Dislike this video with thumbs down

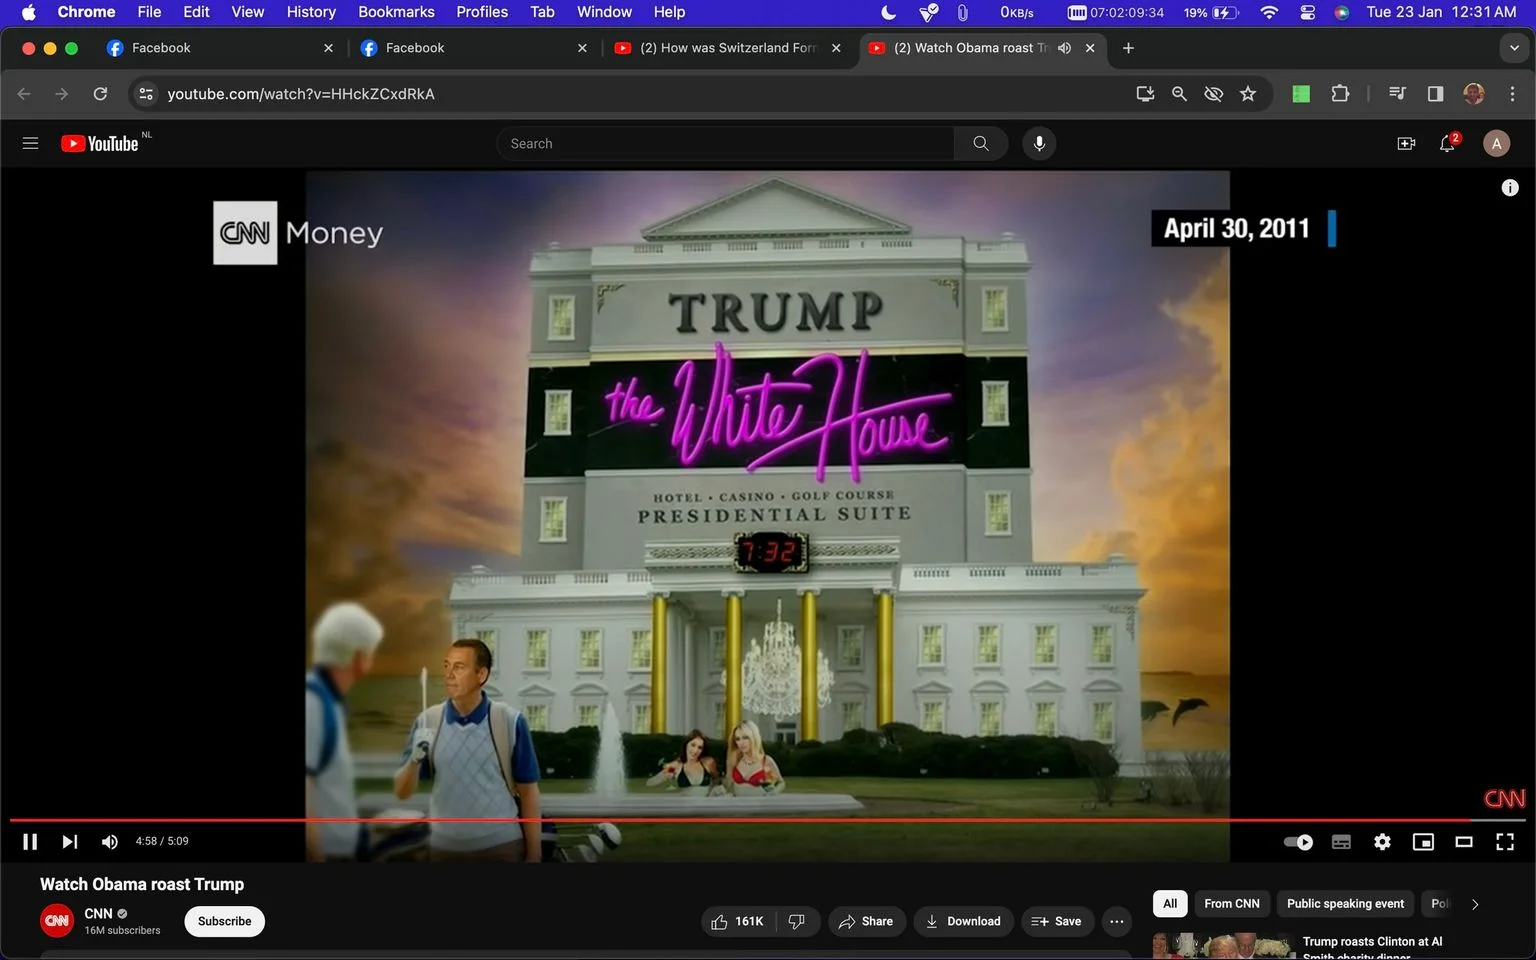pyautogui.click(x=797, y=921)
